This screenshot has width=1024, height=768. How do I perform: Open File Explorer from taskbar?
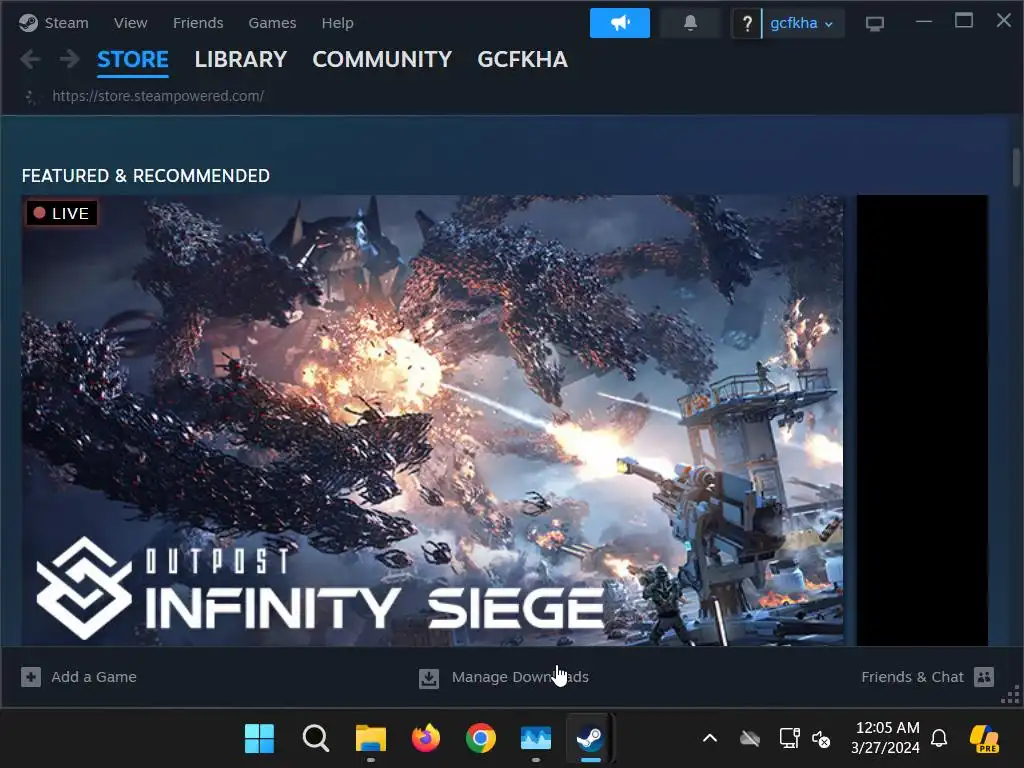pyautogui.click(x=371, y=739)
